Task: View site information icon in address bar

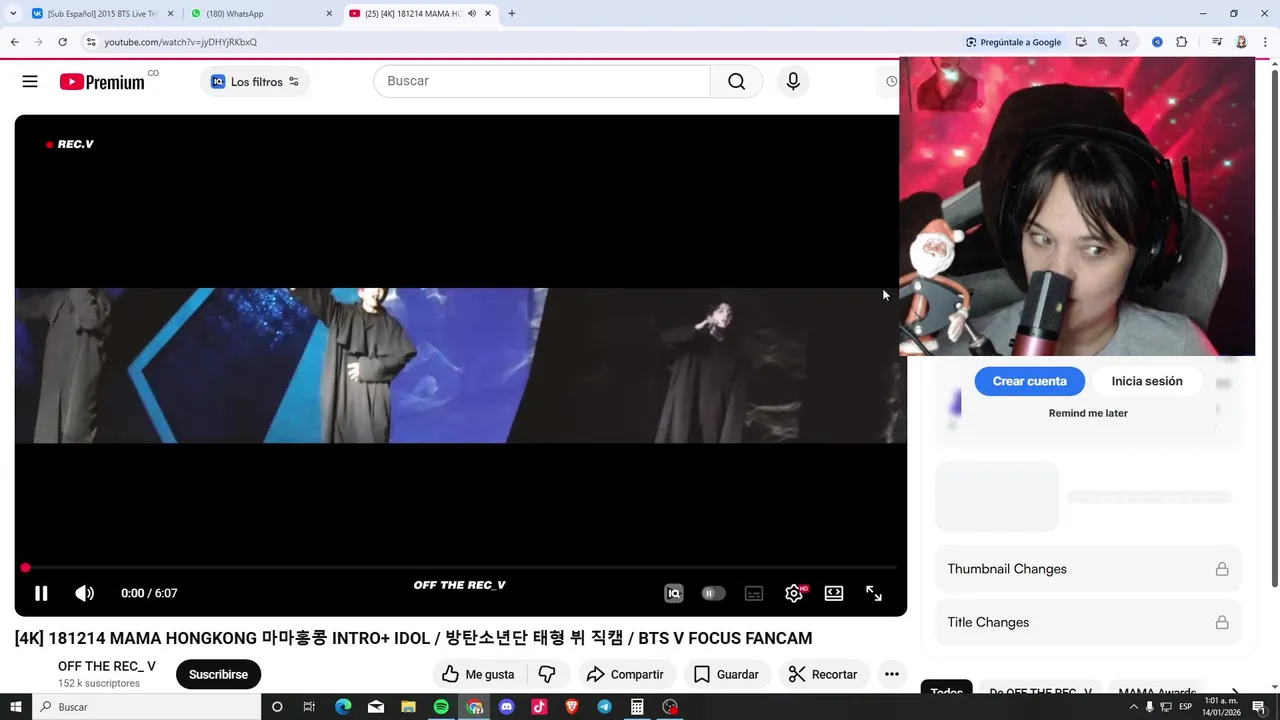Action: click(x=91, y=42)
